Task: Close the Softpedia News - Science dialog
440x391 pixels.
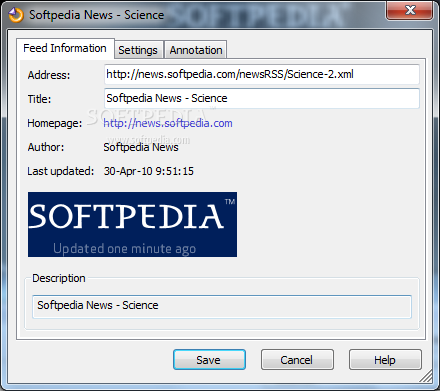Action: pyautogui.click(x=410, y=10)
